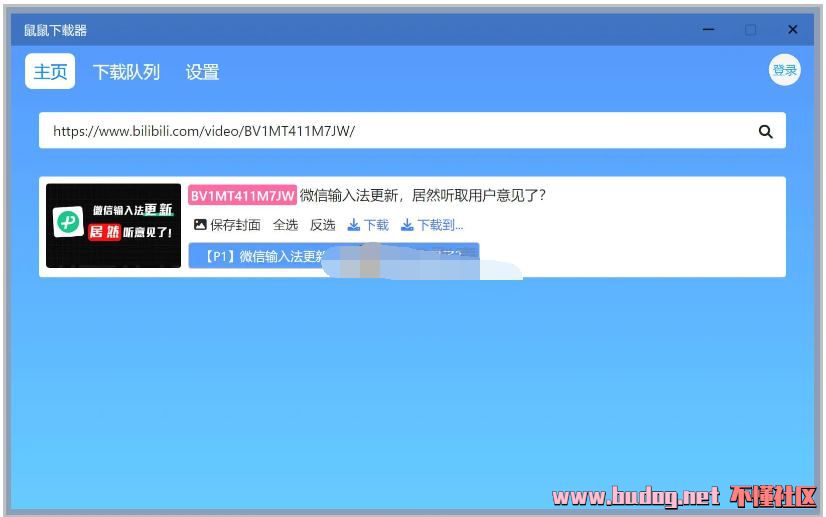Open the 下载队列 tab

click(x=126, y=72)
